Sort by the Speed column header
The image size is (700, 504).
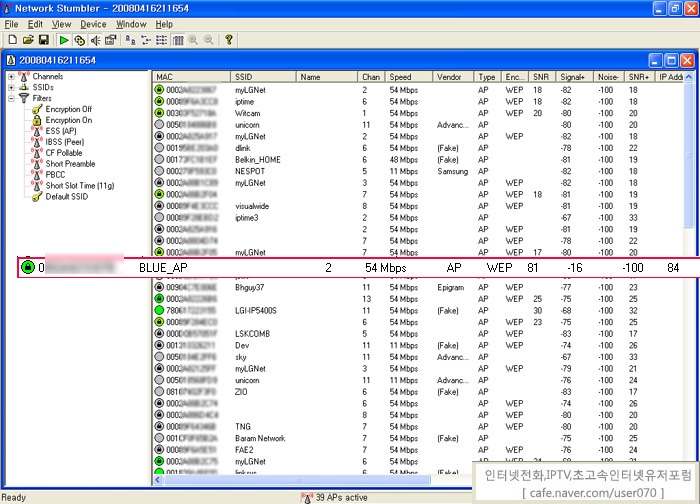point(409,77)
